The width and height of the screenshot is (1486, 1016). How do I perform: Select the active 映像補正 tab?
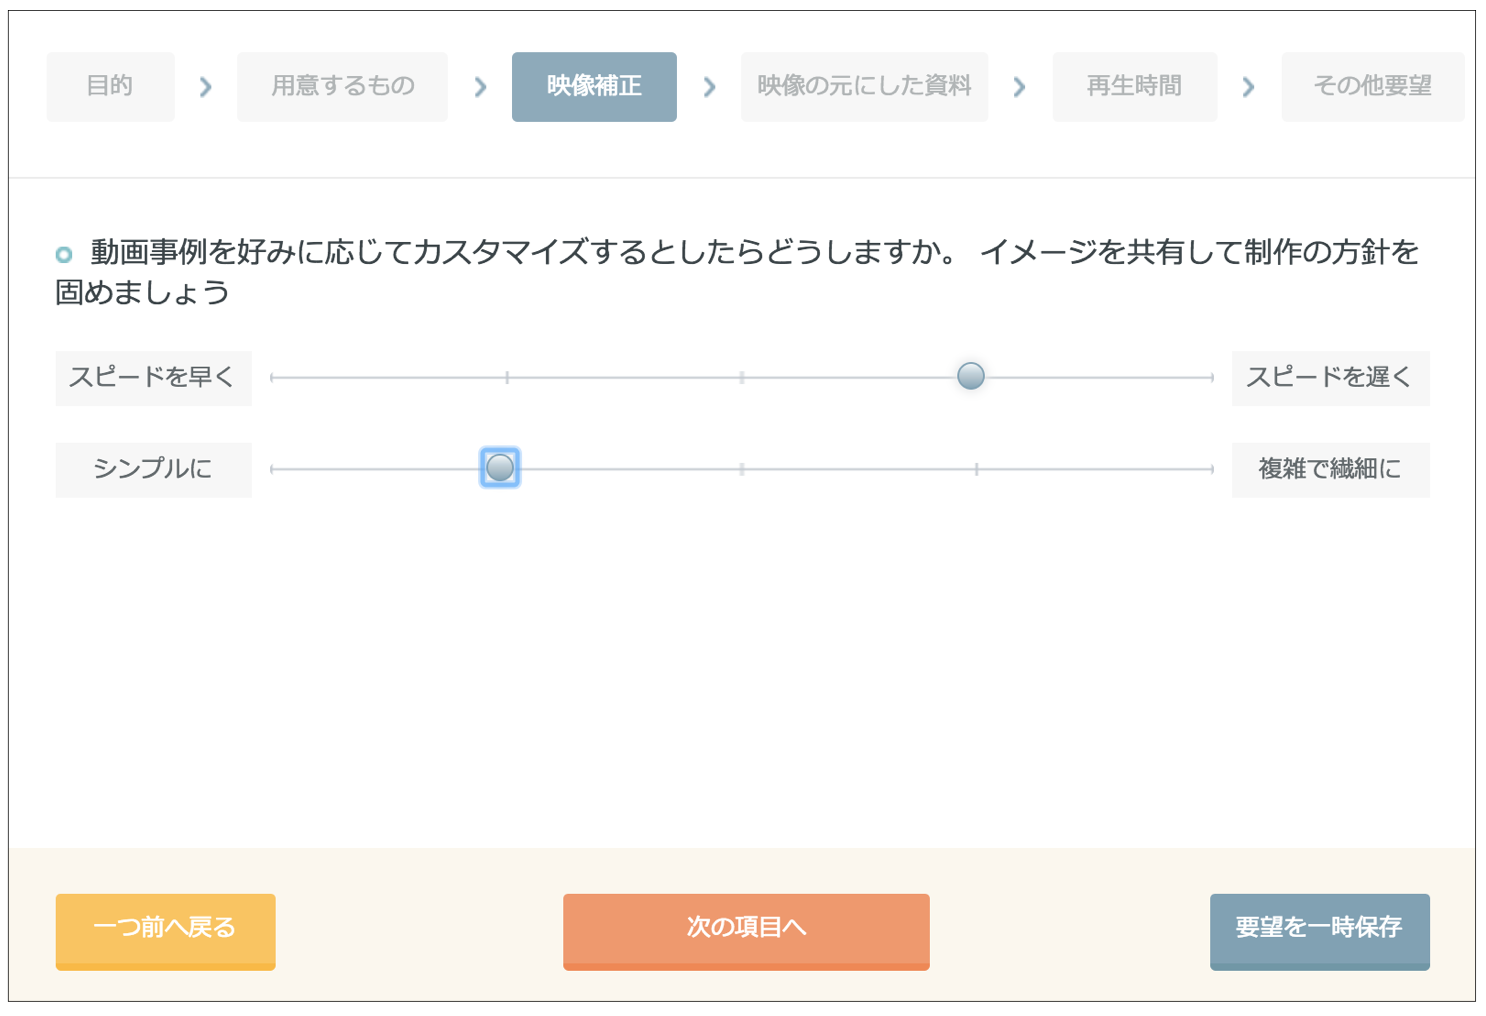tap(594, 87)
